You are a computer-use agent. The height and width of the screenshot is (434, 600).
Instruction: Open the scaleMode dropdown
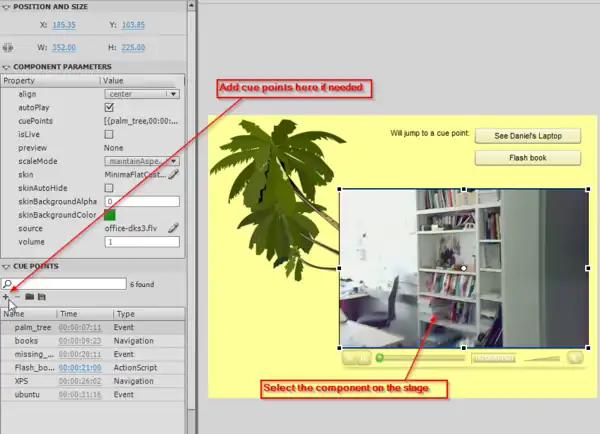click(141, 160)
